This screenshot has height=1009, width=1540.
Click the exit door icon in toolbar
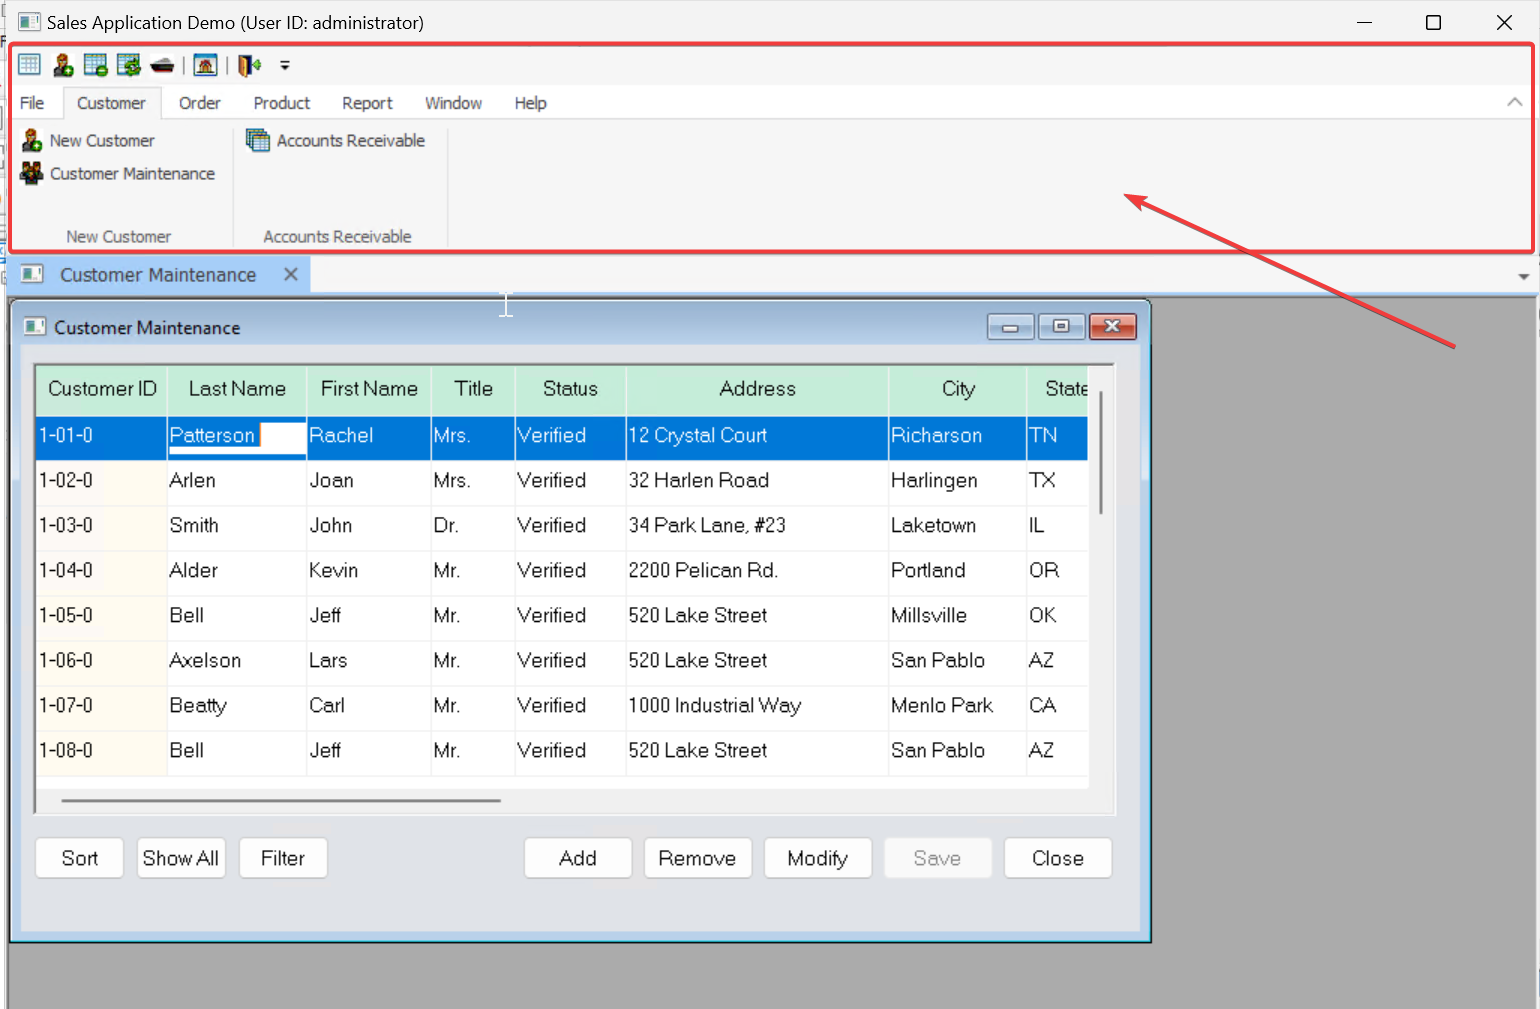coord(249,65)
